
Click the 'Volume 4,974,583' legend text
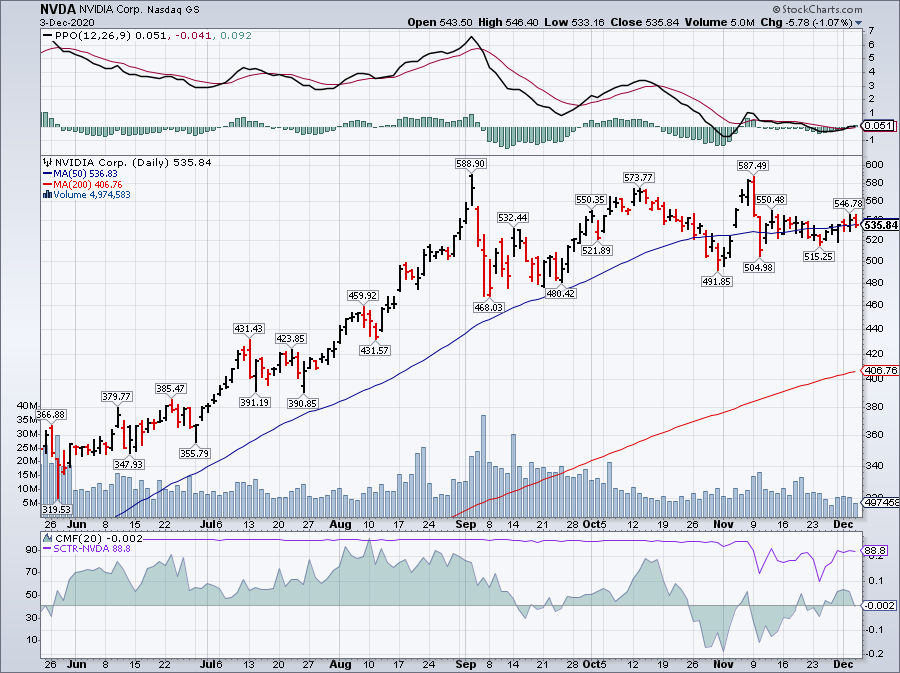point(92,195)
